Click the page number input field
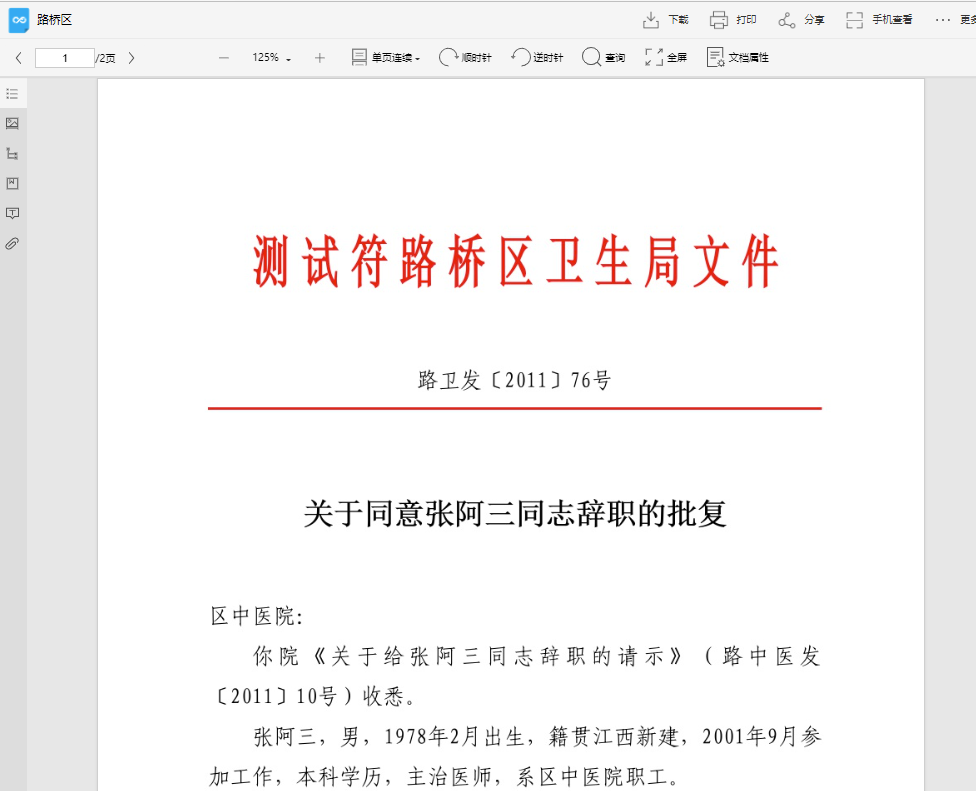976x791 pixels. tap(65, 58)
